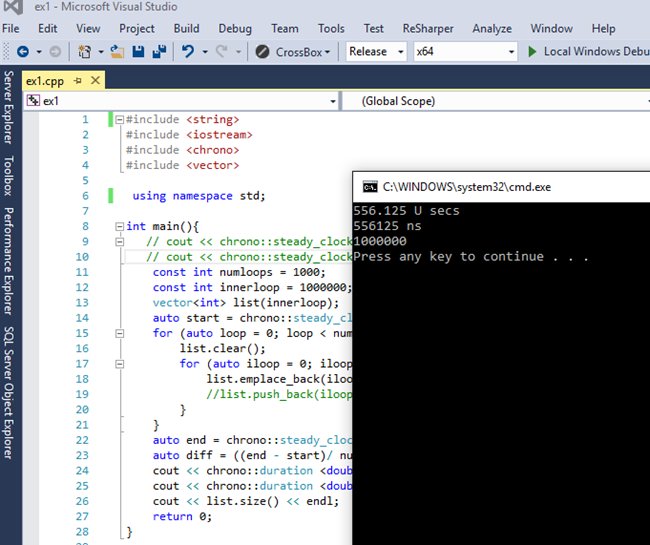Open the Build menu
This screenshot has height=545, width=650.
pos(187,29)
